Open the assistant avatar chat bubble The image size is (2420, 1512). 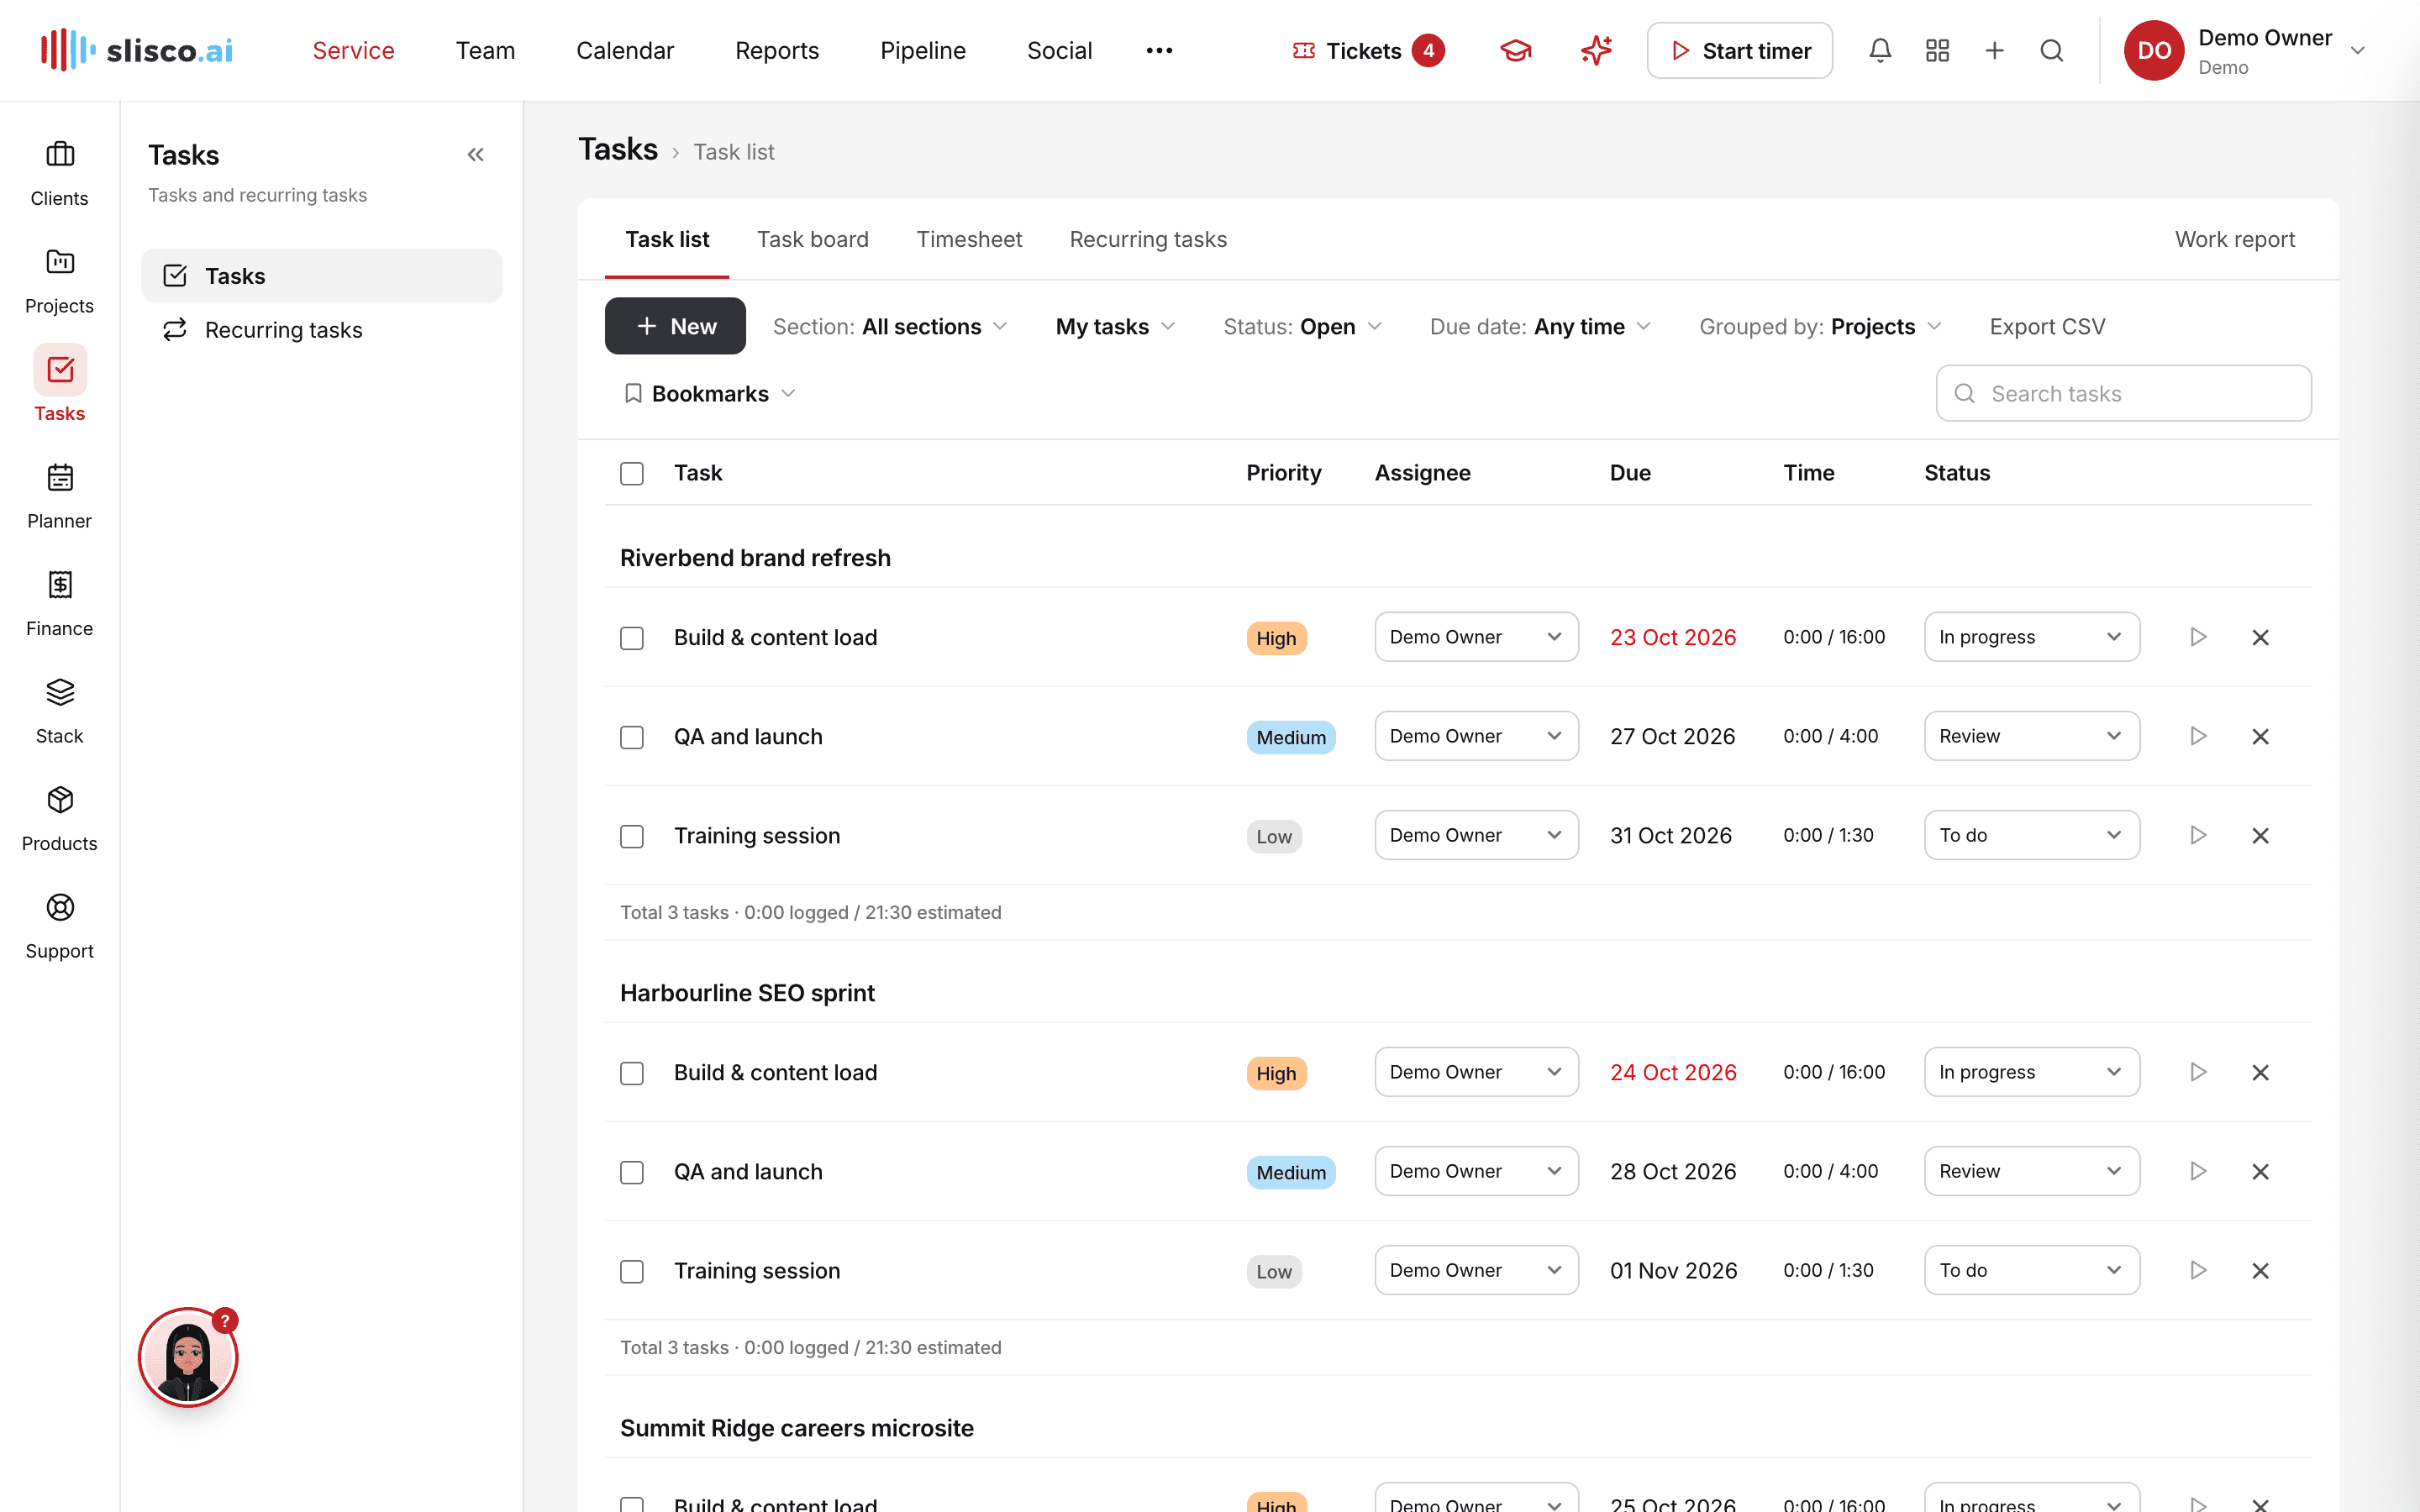coord(188,1357)
